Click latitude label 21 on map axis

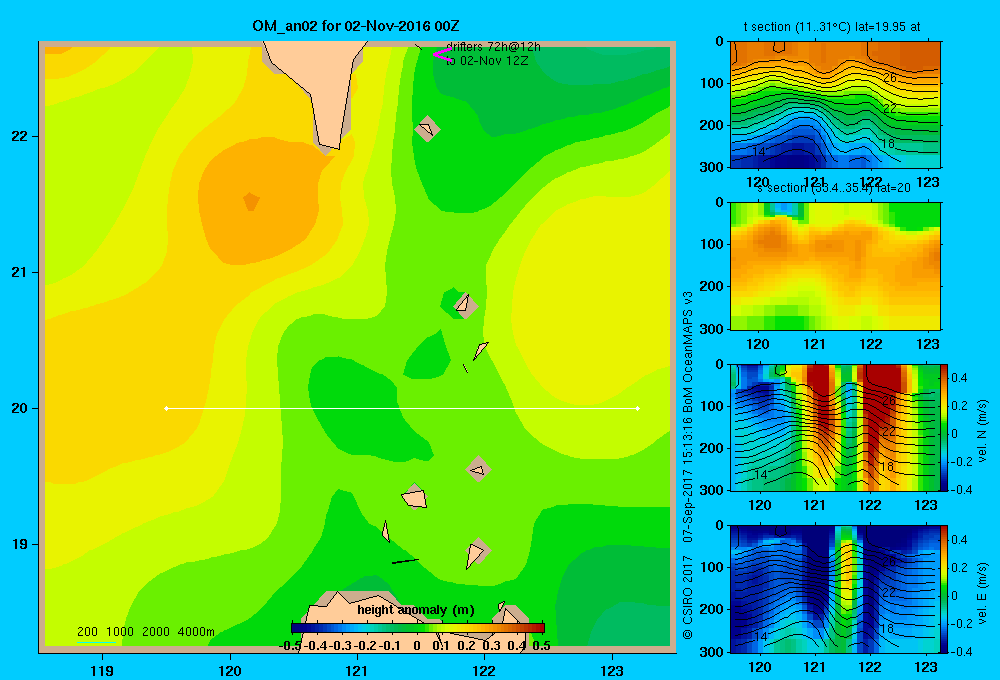coord(20,272)
